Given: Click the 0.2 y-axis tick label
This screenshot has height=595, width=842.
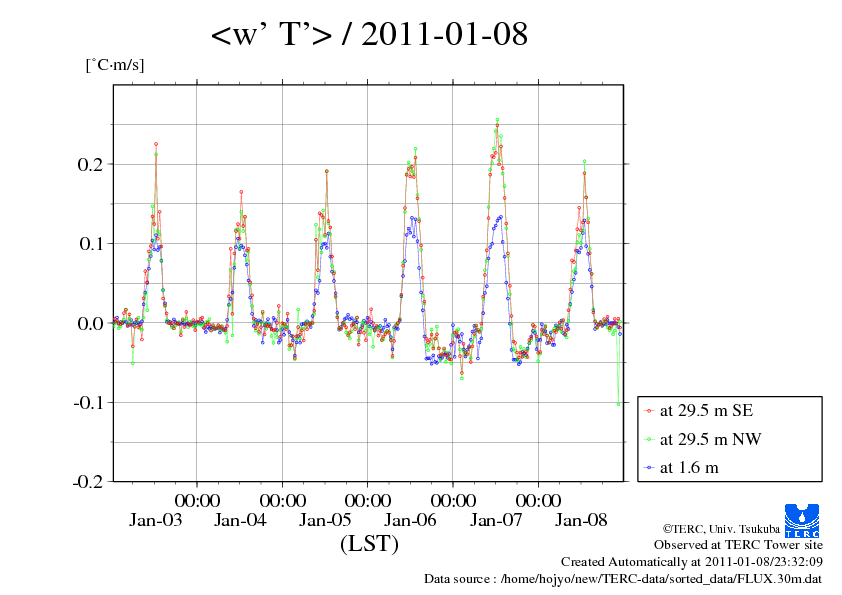Looking at the screenshot, I should pyautogui.click(x=91, y=163).
